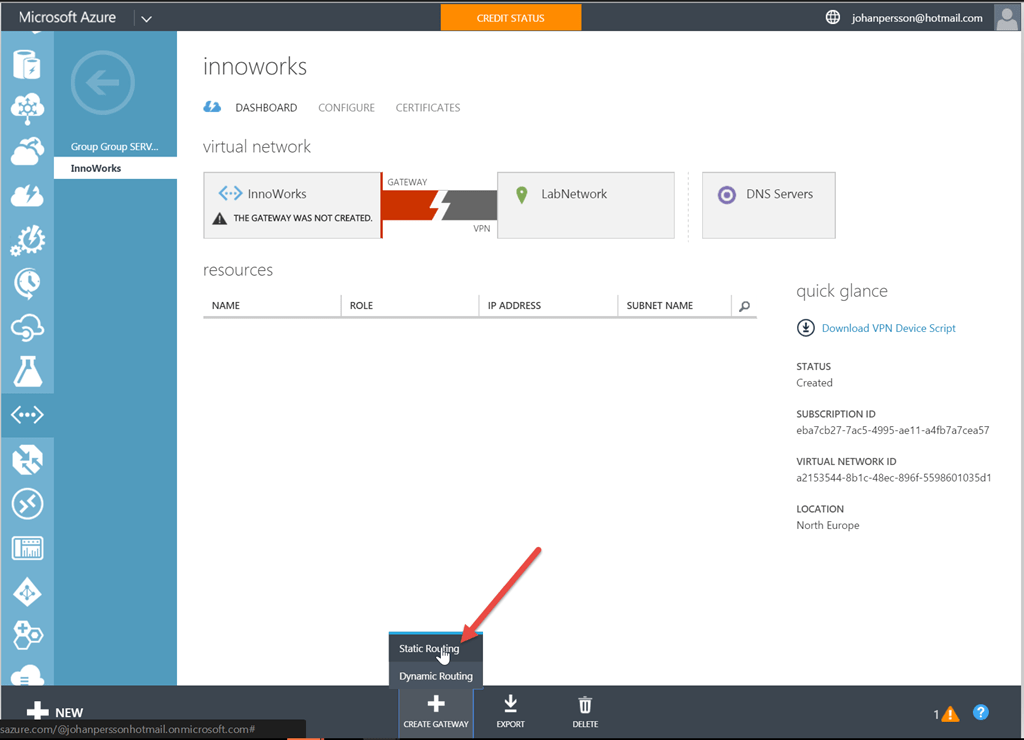Open the Create Gateway command
This screenshot has width=1024, height=740.
[x=436, y=712]
